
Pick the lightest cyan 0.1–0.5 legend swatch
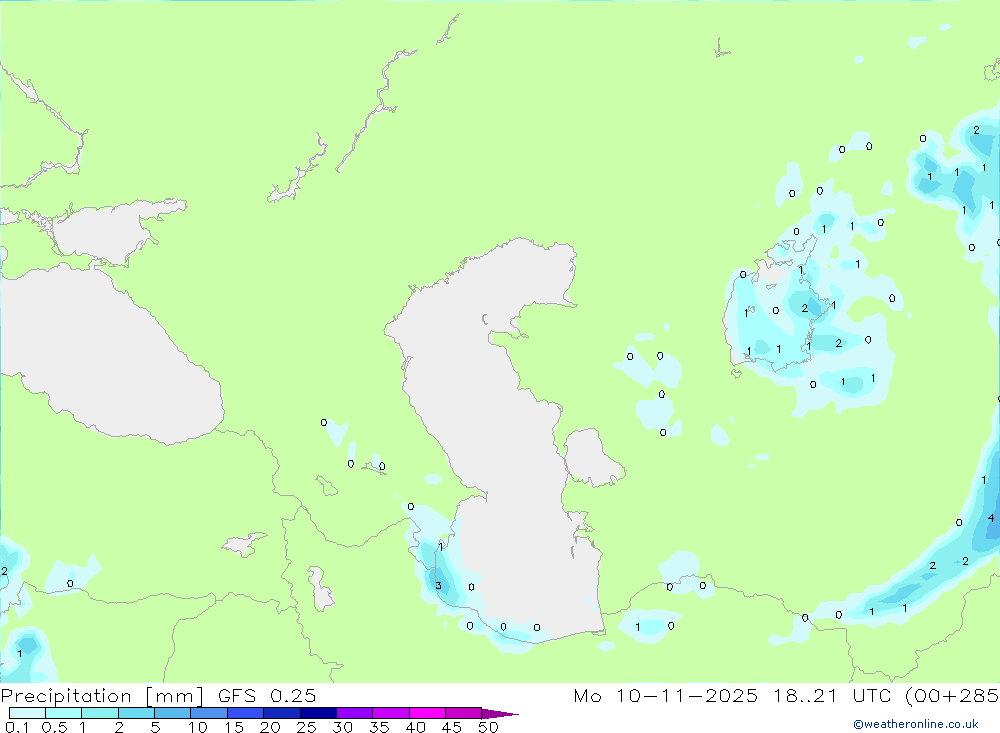(27, 713)
